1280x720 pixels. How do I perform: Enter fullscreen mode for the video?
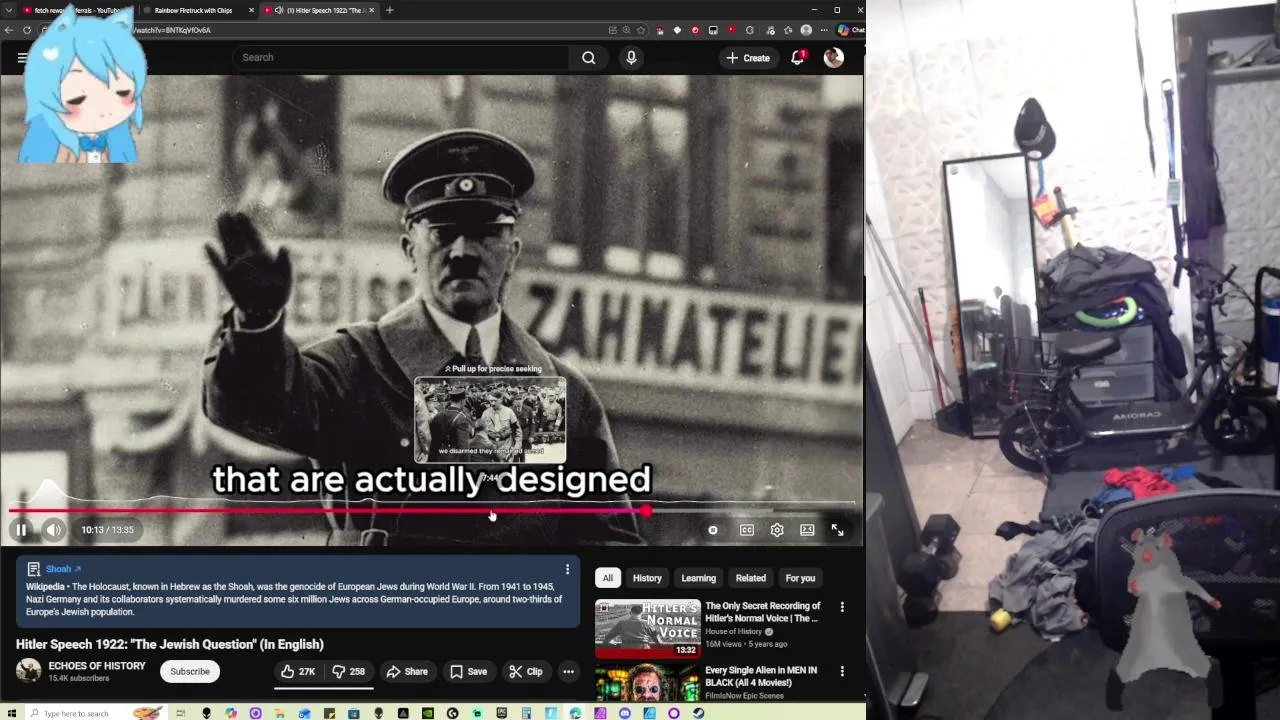click(838, 530)
